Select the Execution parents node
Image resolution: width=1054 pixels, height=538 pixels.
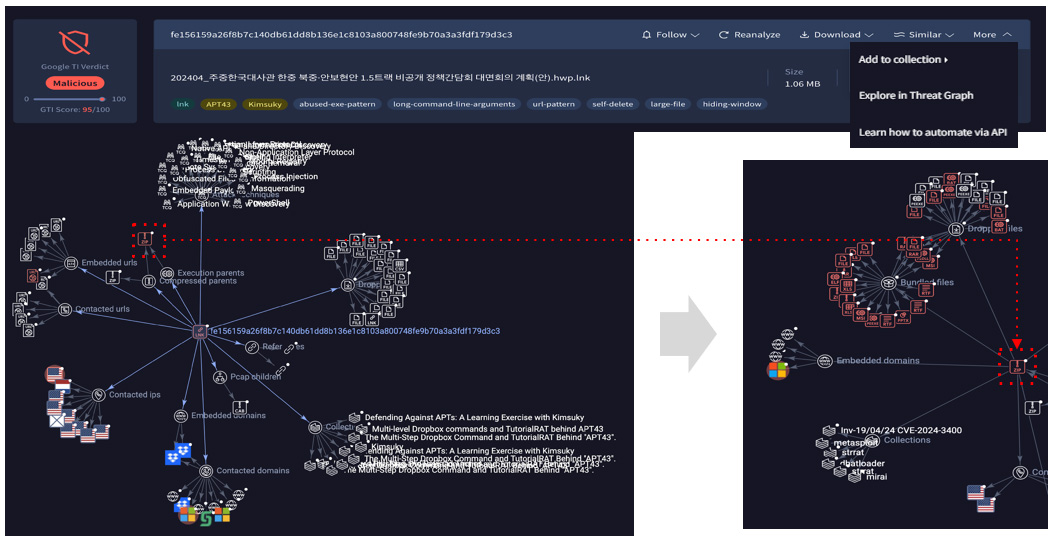pyautogui.click(x=167, y=274)
